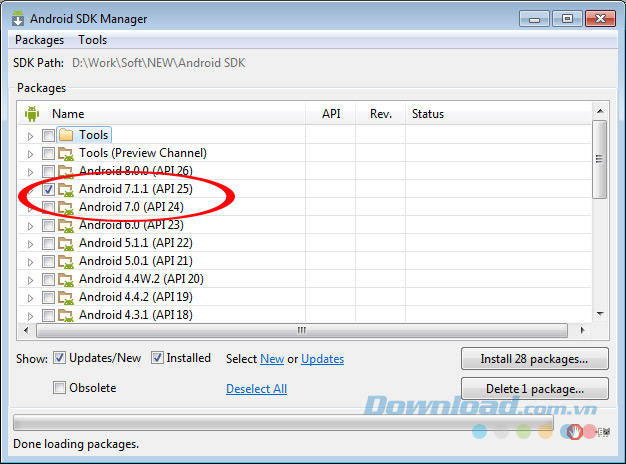Screen dimensions: 626x464
Task: Click the Android 8.0.0 (API 26) package icon
Action: [66, 171]
